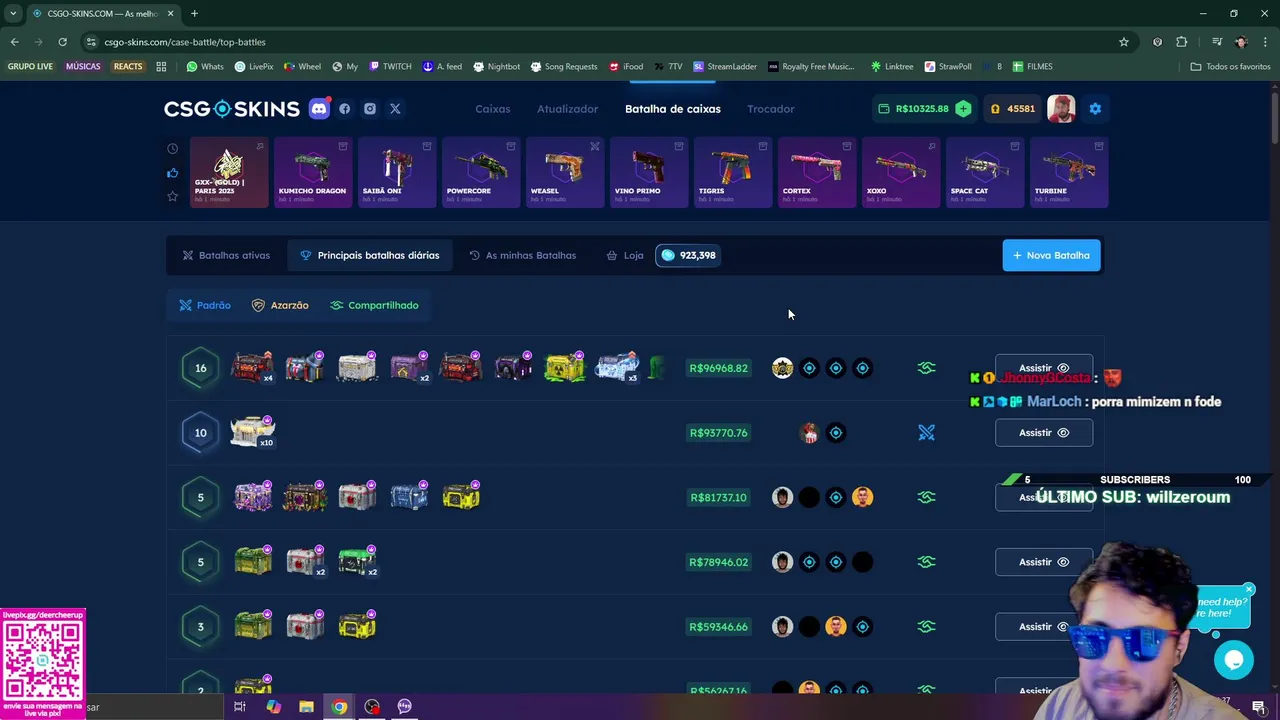Open the Paris 2023 gold drop card
The height and width of the screenshot is (720, 1280).
pos(229,173)
